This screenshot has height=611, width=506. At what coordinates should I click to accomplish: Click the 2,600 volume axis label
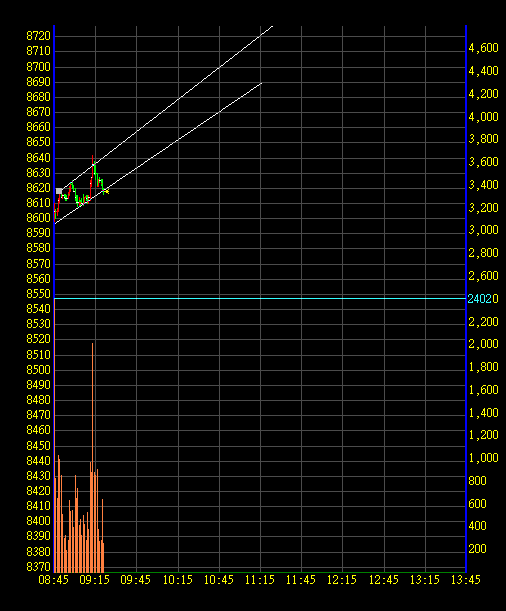(483, 276)
